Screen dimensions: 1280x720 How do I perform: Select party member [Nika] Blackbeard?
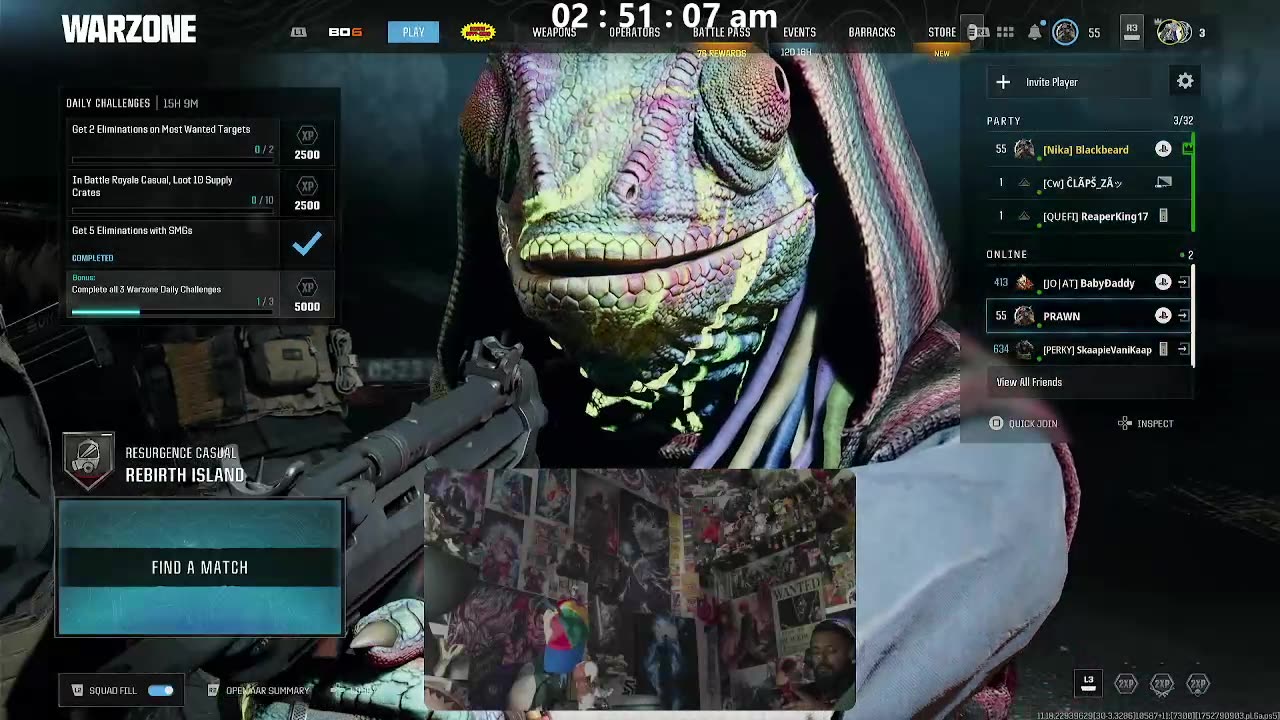tap(1088, 149)
